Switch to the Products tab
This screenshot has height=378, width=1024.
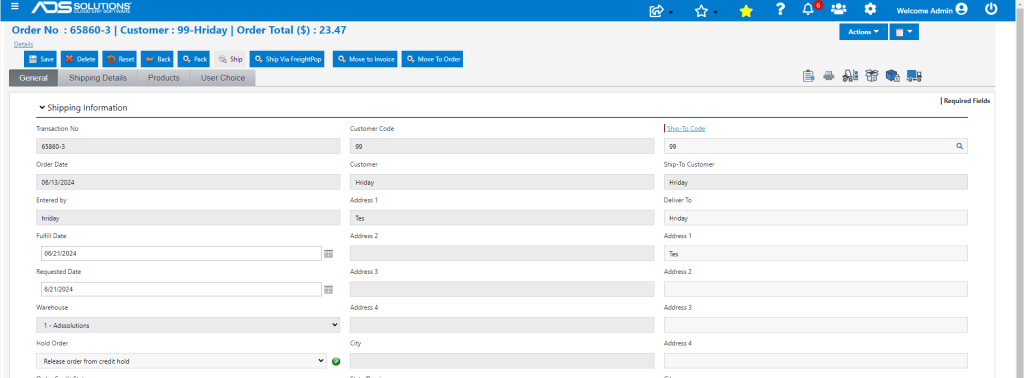coord(164,78)
